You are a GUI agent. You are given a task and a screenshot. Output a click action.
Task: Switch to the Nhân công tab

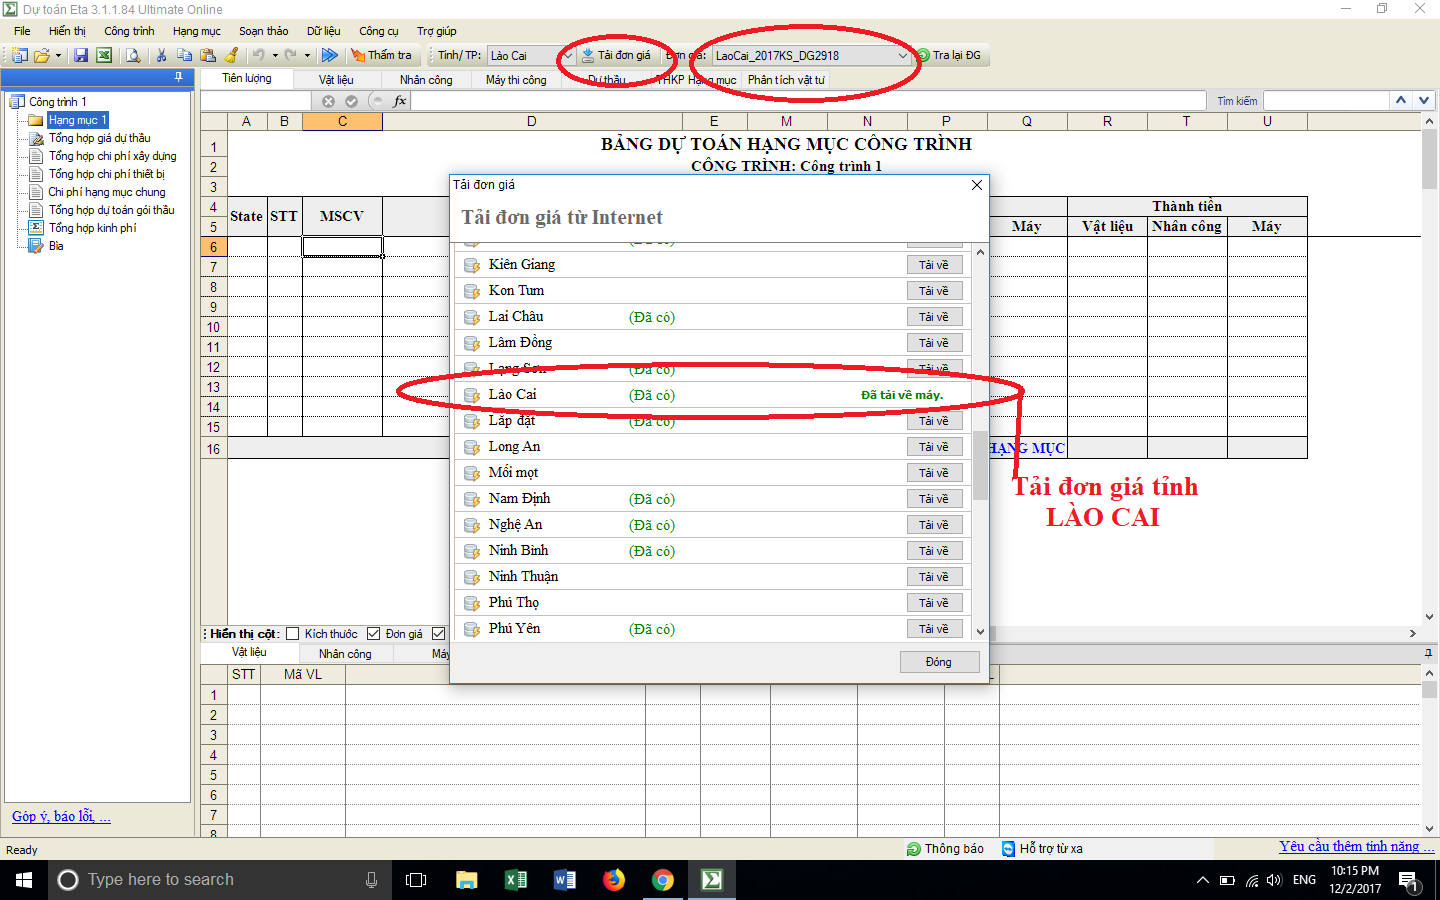426,80
